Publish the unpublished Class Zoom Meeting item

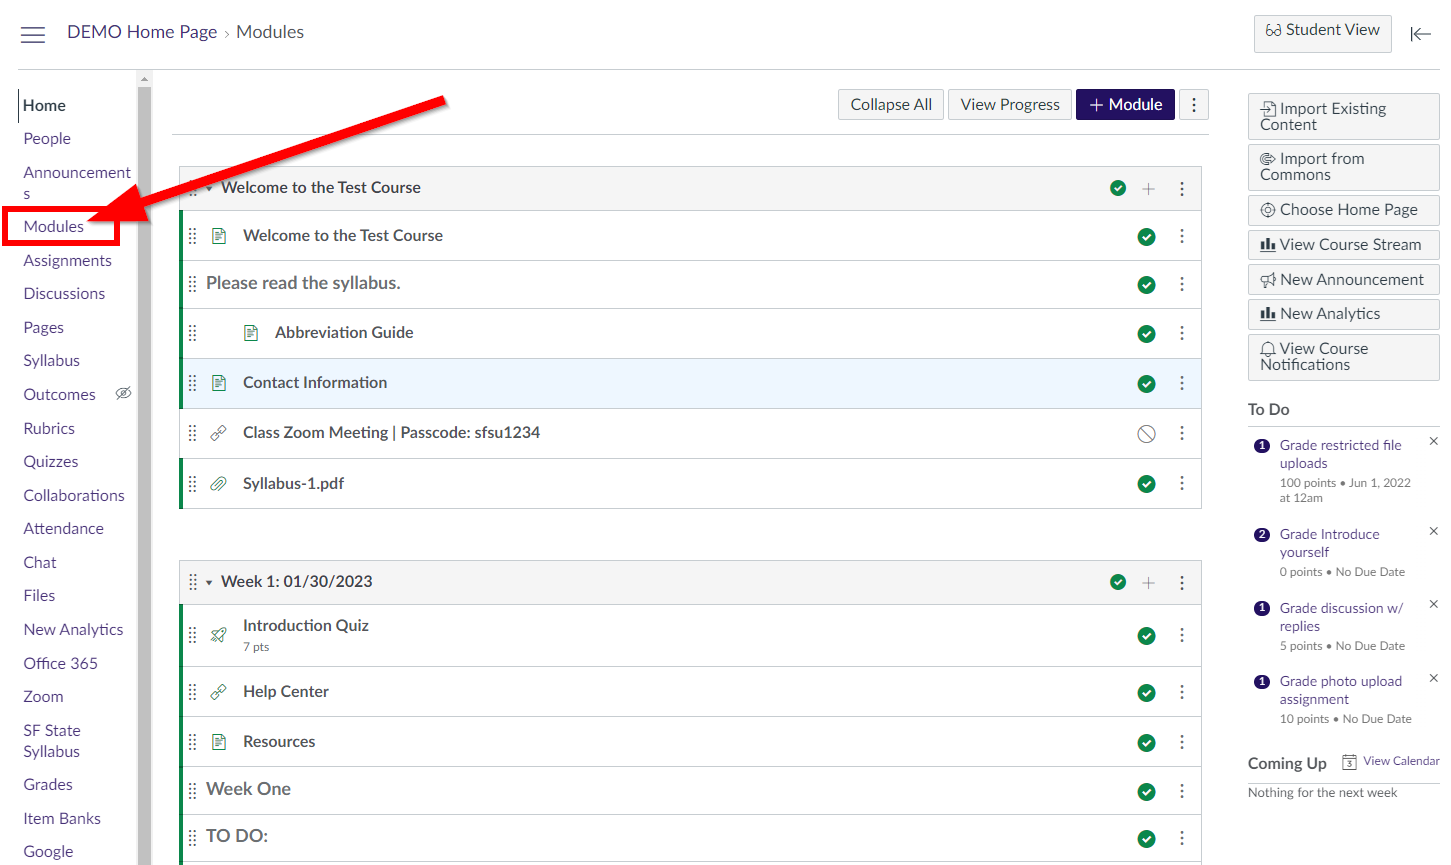[1147, 434]
